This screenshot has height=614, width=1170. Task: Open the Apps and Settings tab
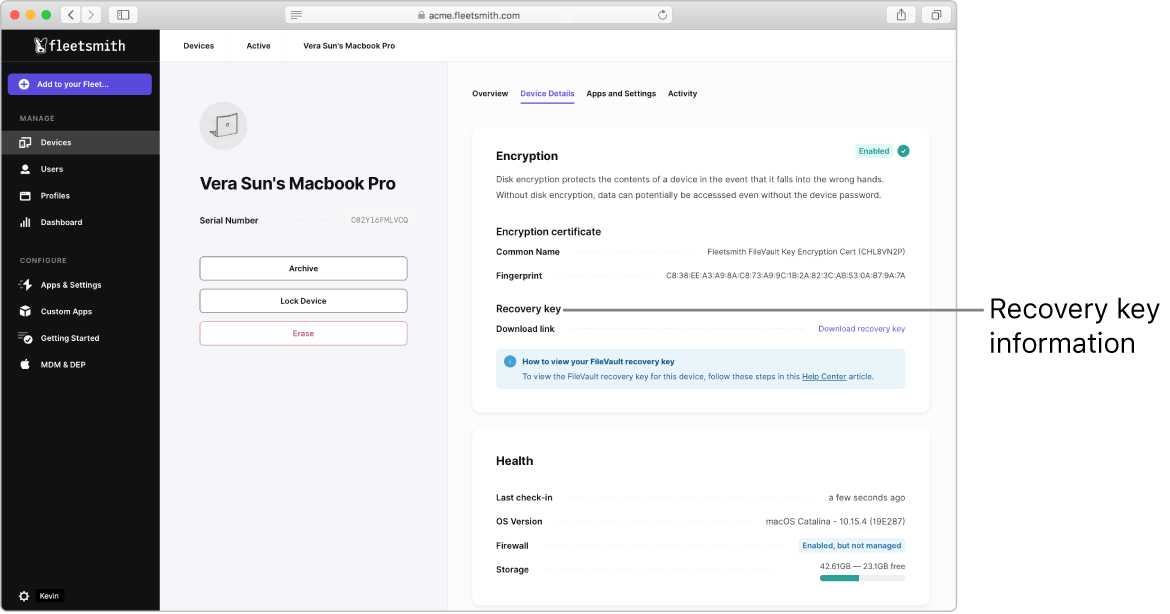pos(621,94)
